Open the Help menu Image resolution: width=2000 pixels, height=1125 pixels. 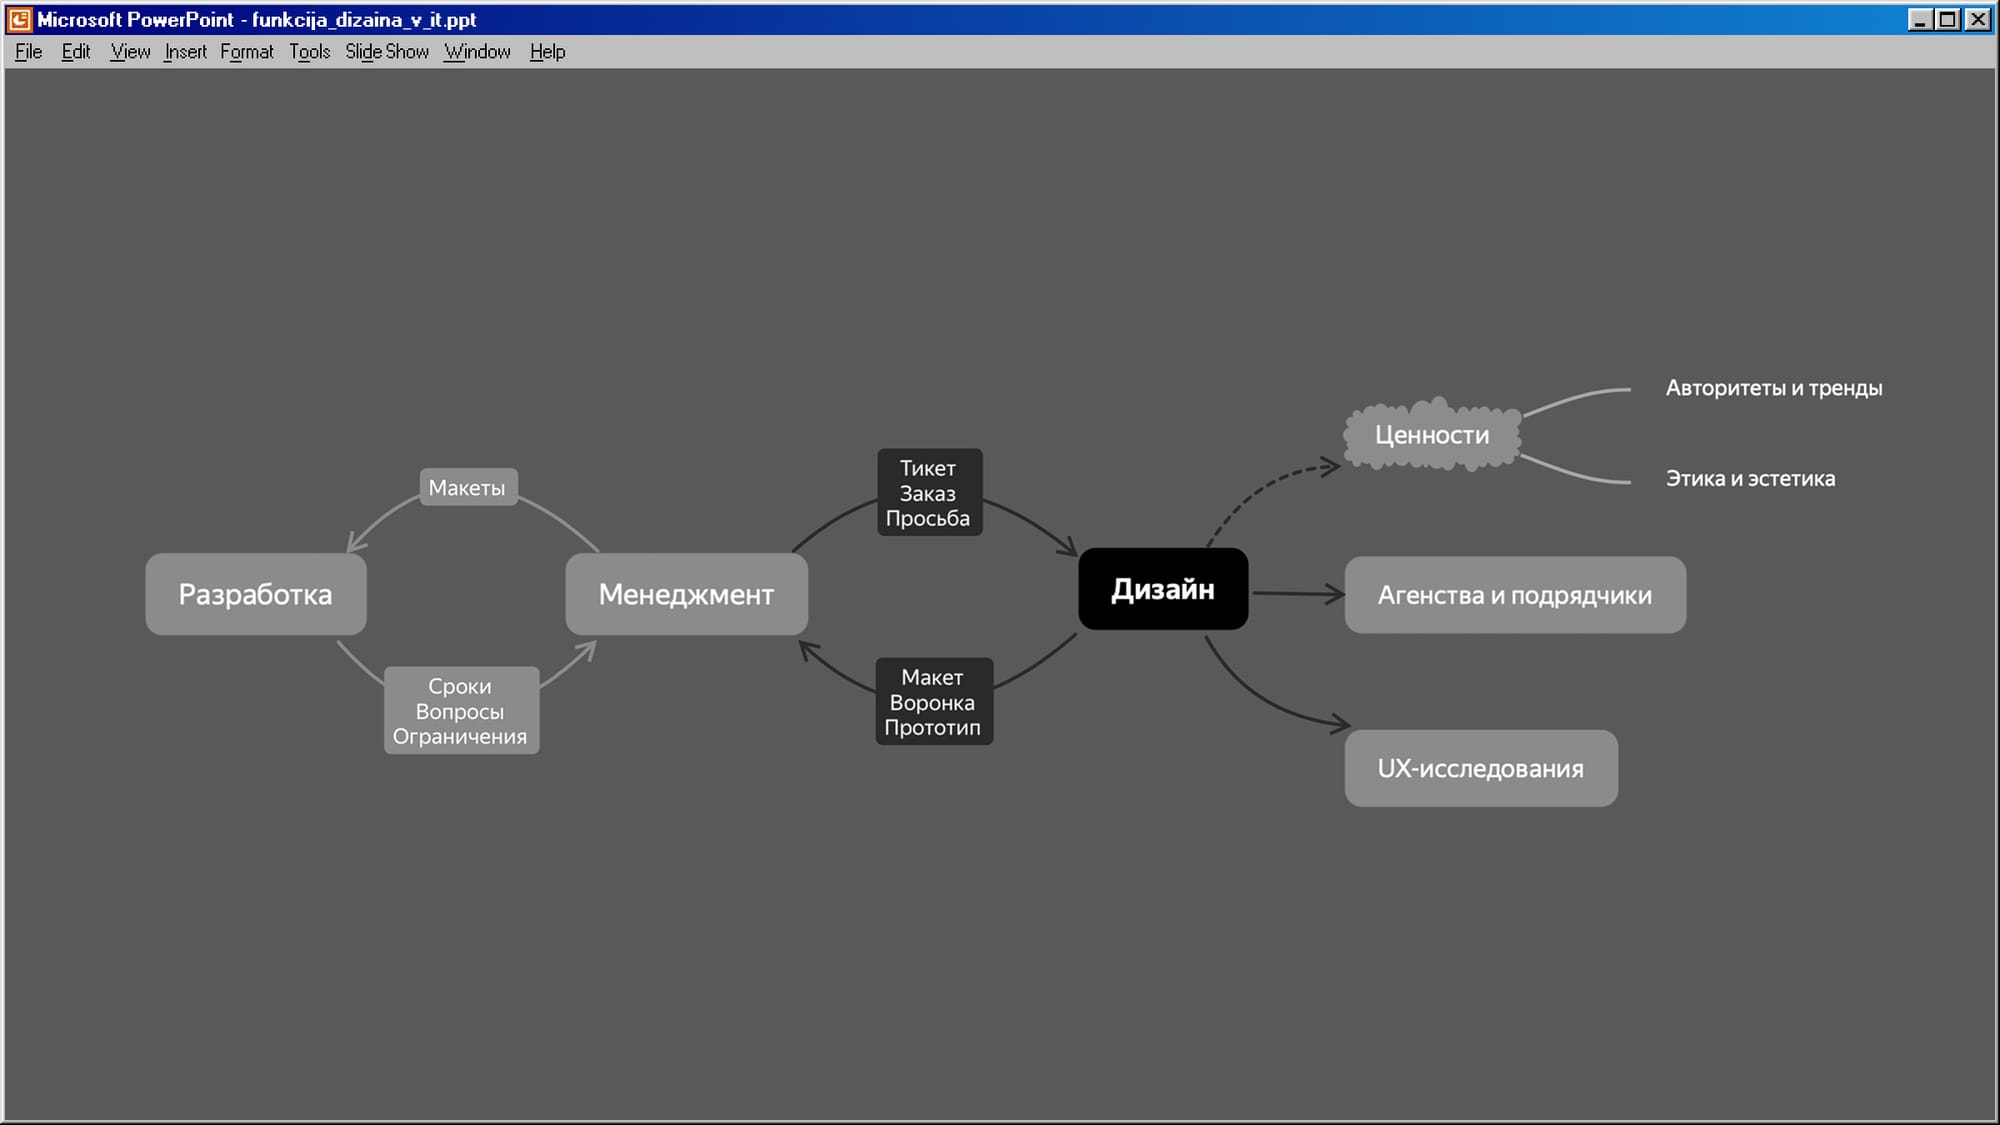[547, 52]
